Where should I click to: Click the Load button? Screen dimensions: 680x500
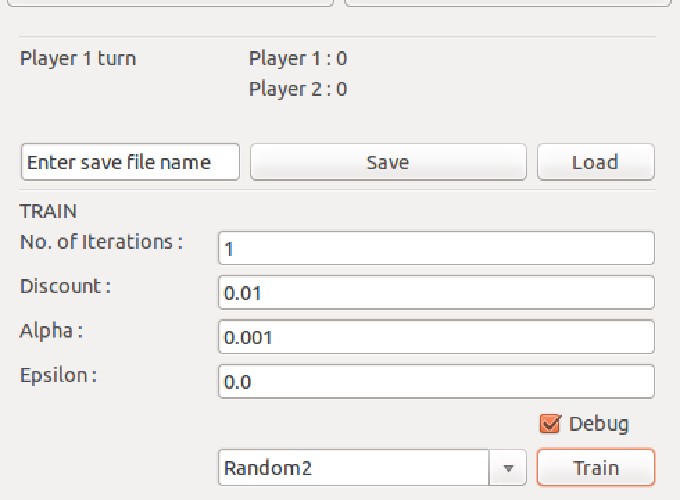tap(595, 162)
